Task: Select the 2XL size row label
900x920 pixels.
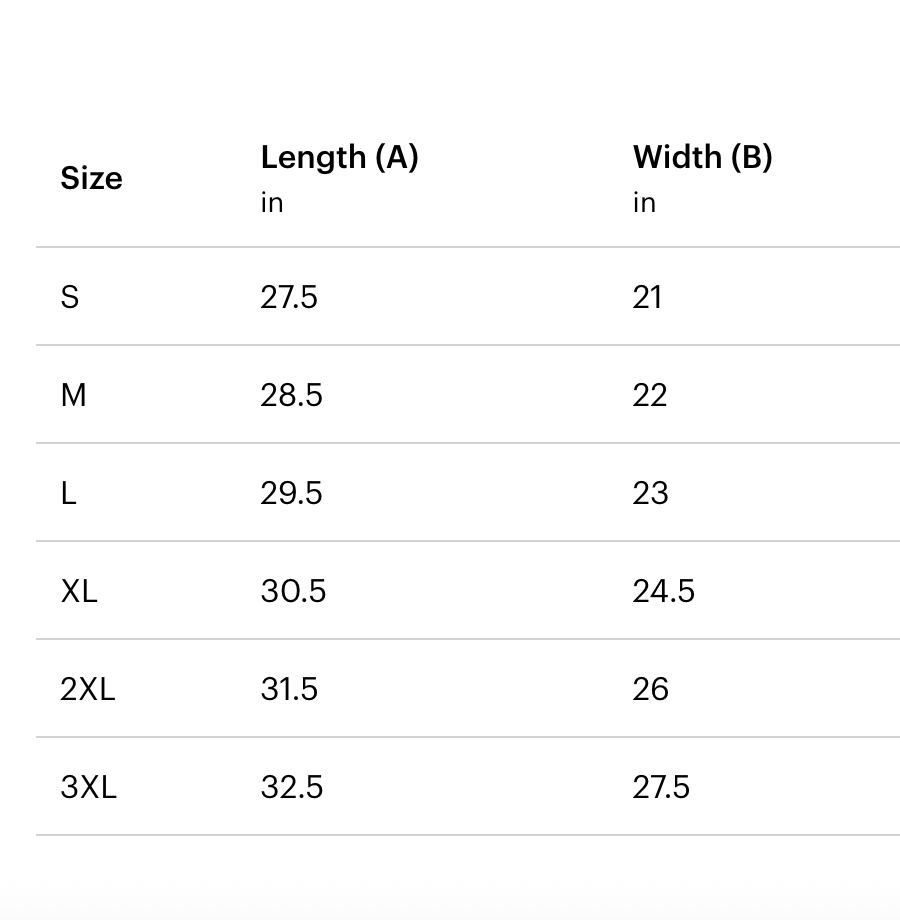Action: point(88,689)
